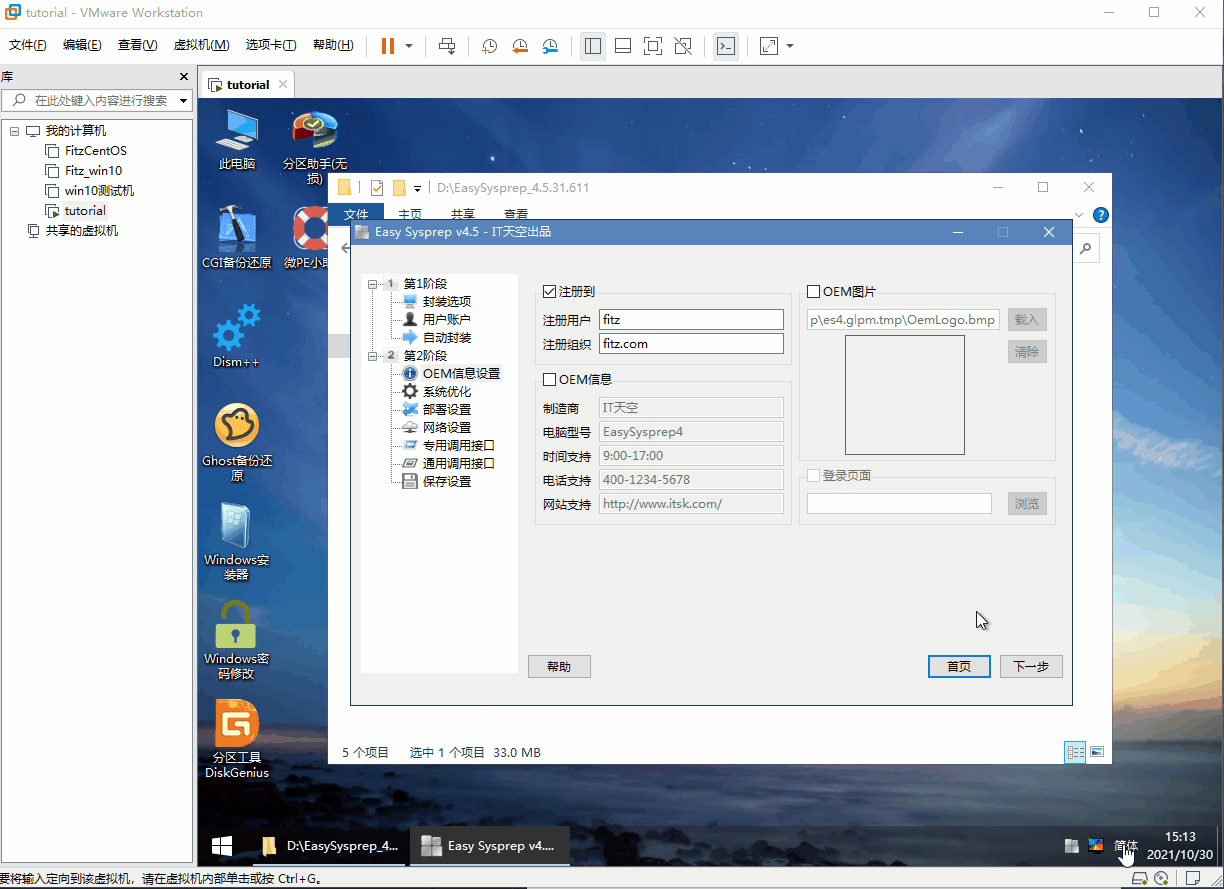The image size is (1224, 889).
Task: Click the system optimization gear icon (系统优化)
Action: 410,392
